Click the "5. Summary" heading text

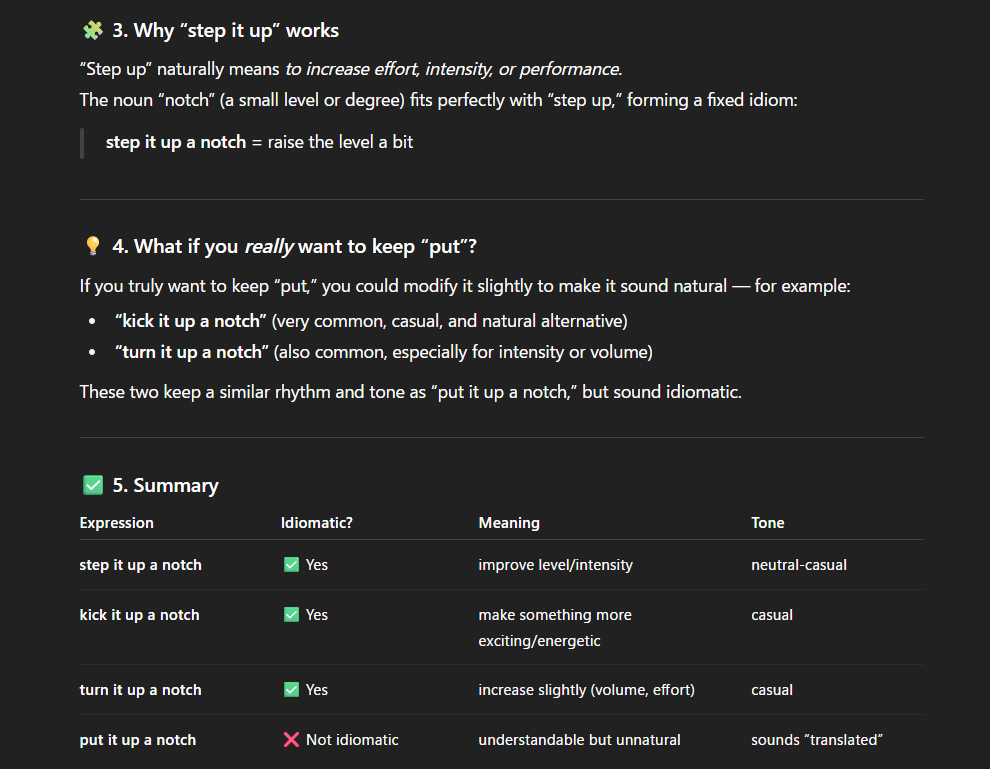165,486
